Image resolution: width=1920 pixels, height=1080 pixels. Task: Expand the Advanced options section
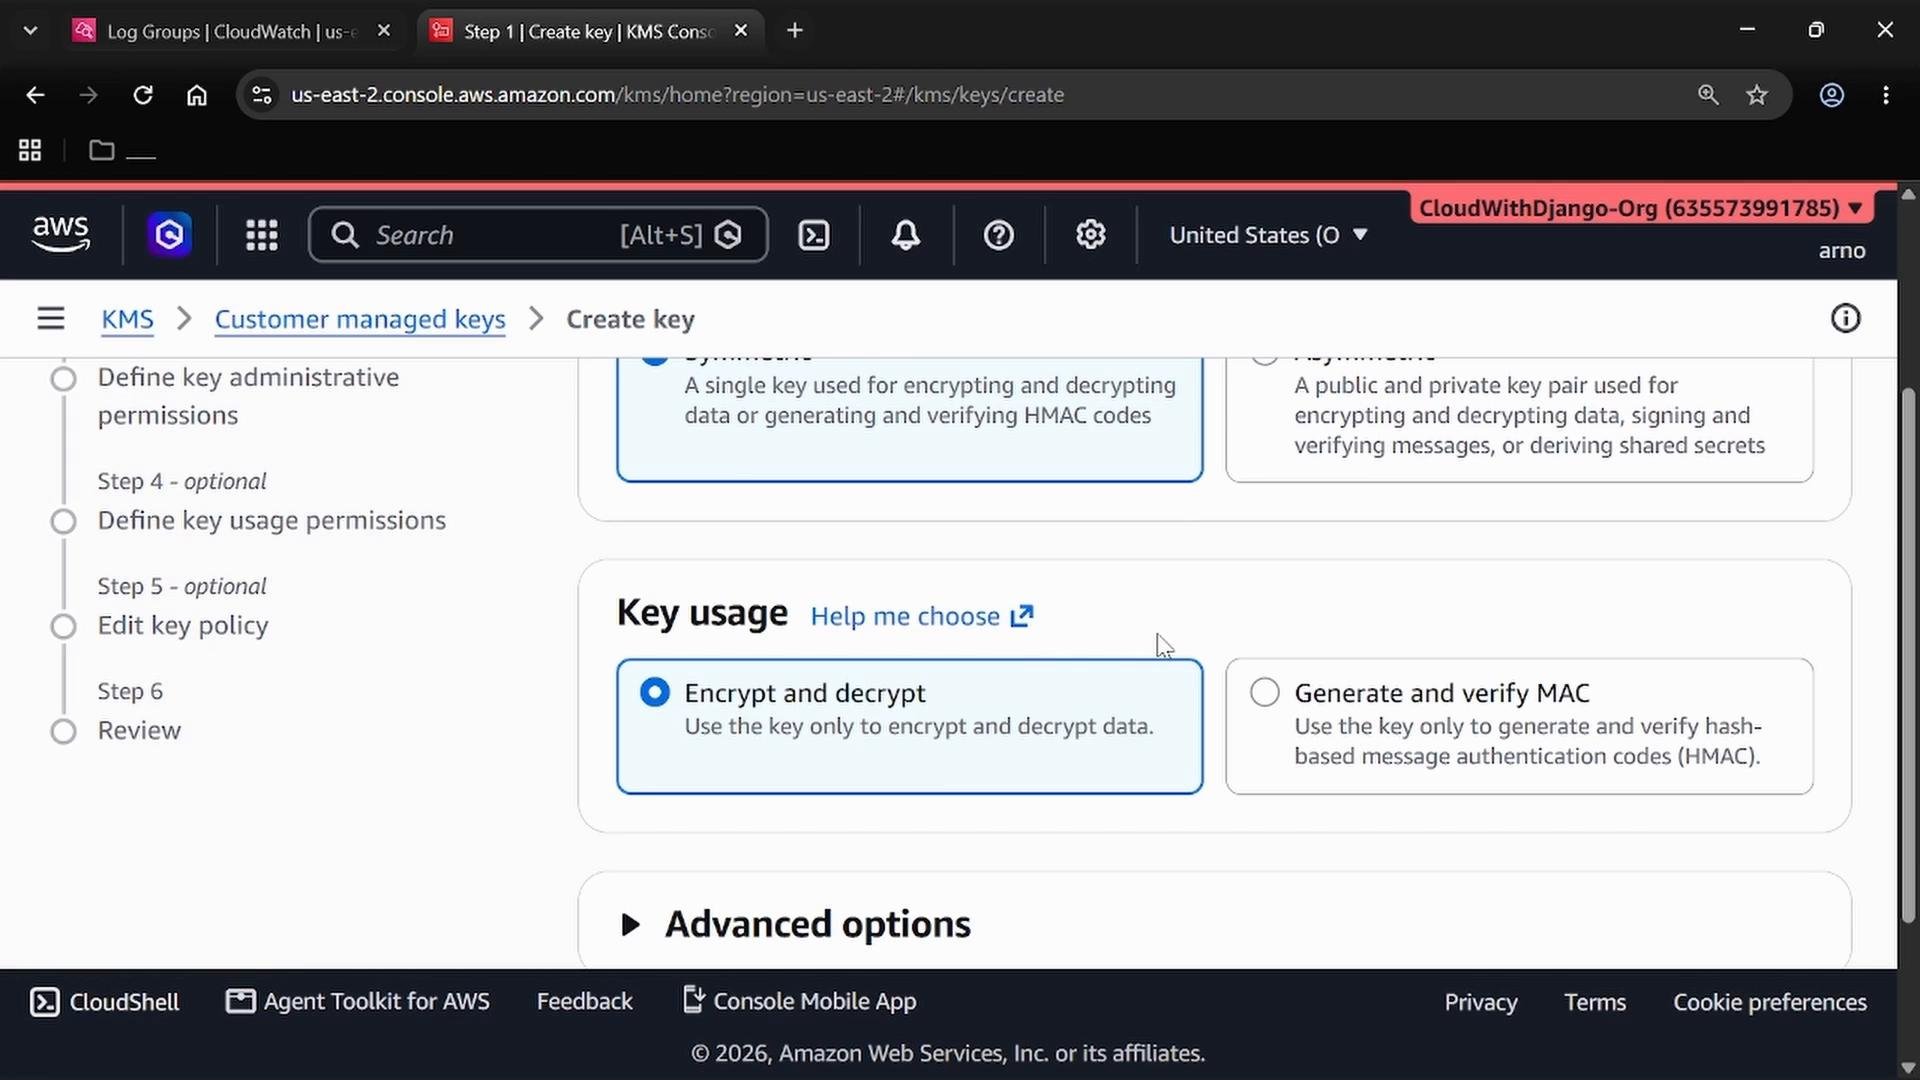pos(796,924)
